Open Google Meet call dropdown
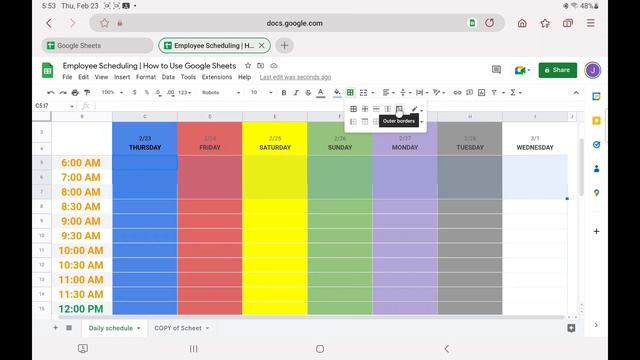 (522, 70)
